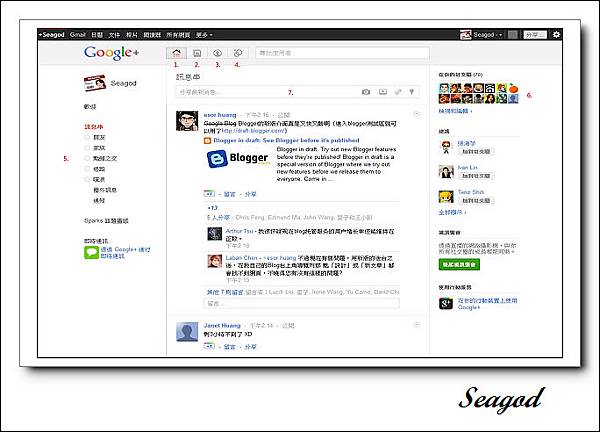Focus the Google+ search box
This screenshot has height=432, width=600.
(x=342, y=53)
